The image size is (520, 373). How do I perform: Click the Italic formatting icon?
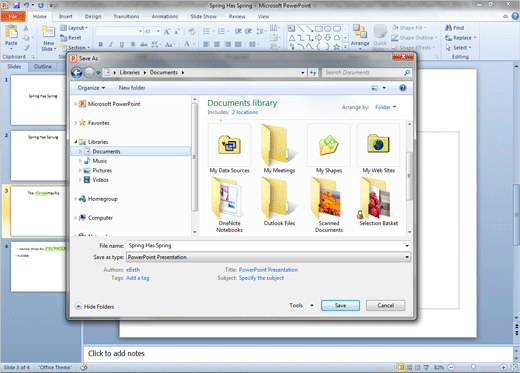point(111,44)
